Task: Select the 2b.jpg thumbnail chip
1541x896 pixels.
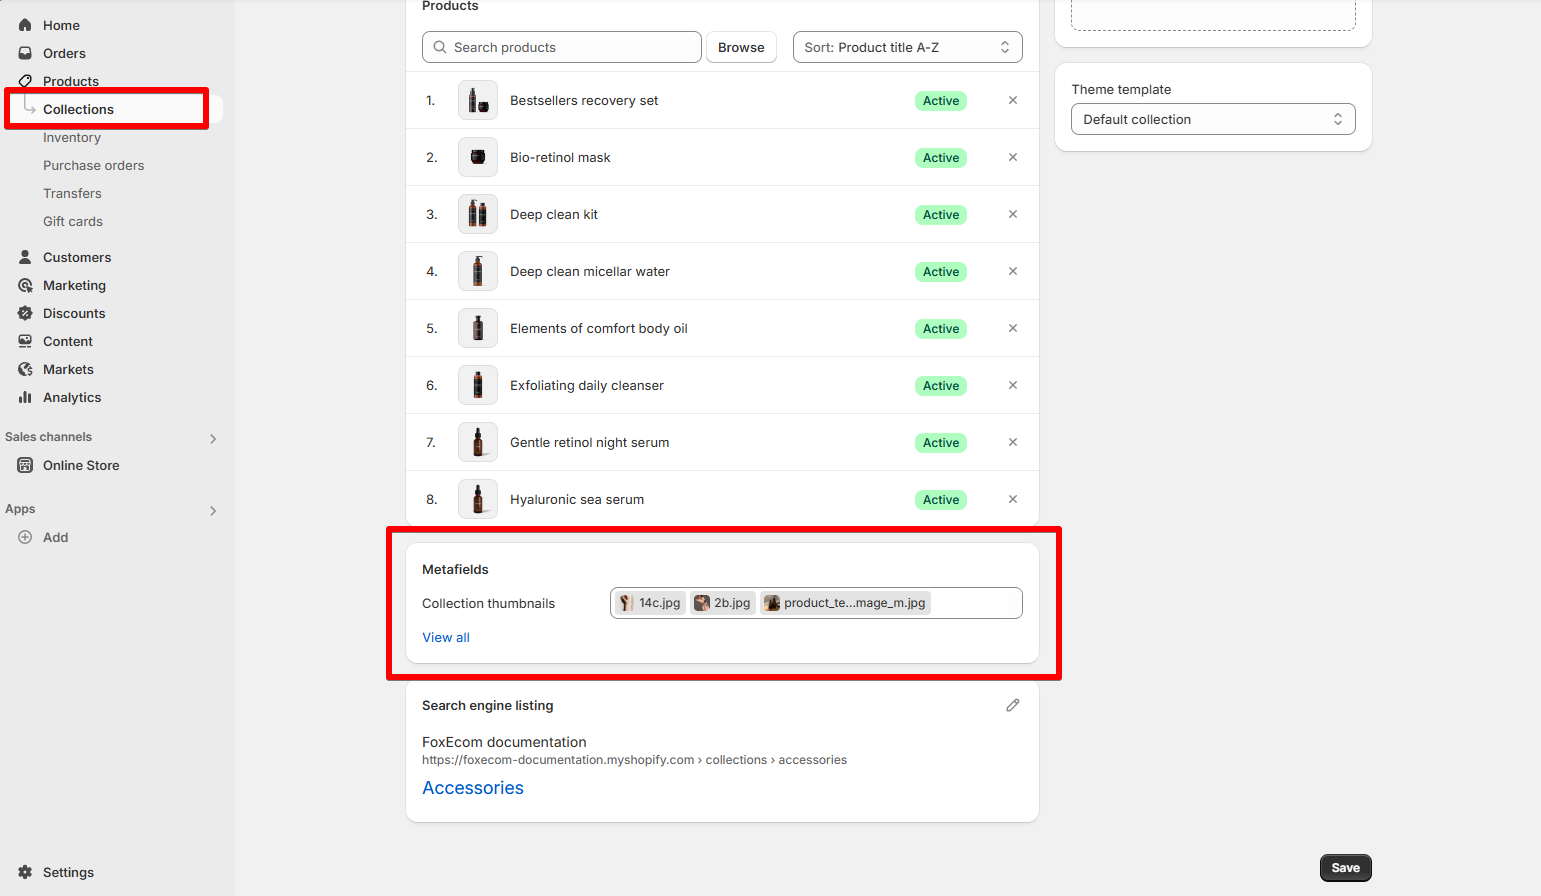Action: tap(723, 603)
